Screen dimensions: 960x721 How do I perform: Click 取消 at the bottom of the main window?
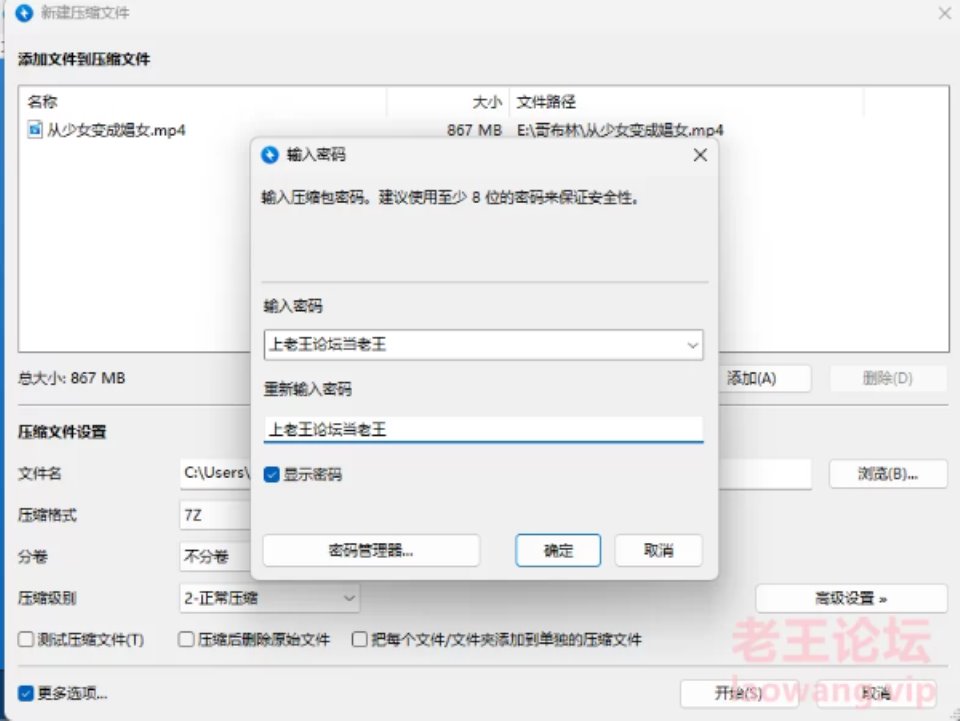click(876, 693)
